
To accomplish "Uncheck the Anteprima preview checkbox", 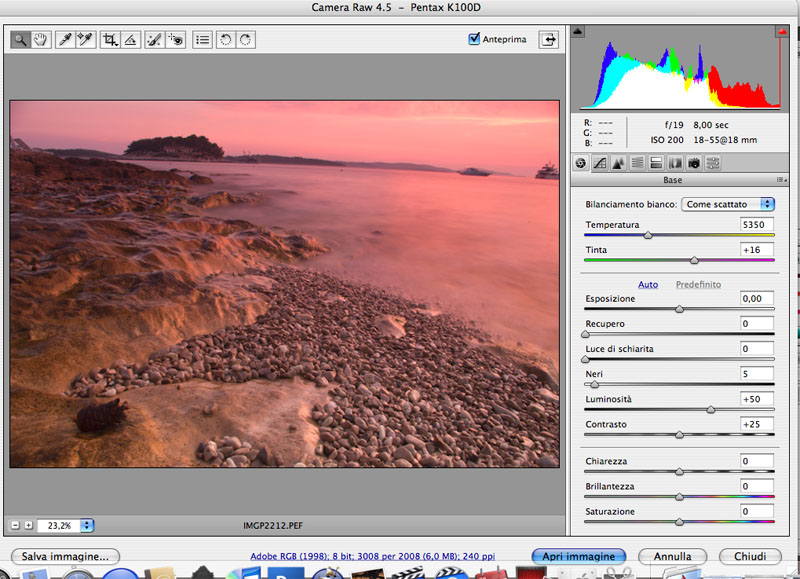I will point(474,39).
